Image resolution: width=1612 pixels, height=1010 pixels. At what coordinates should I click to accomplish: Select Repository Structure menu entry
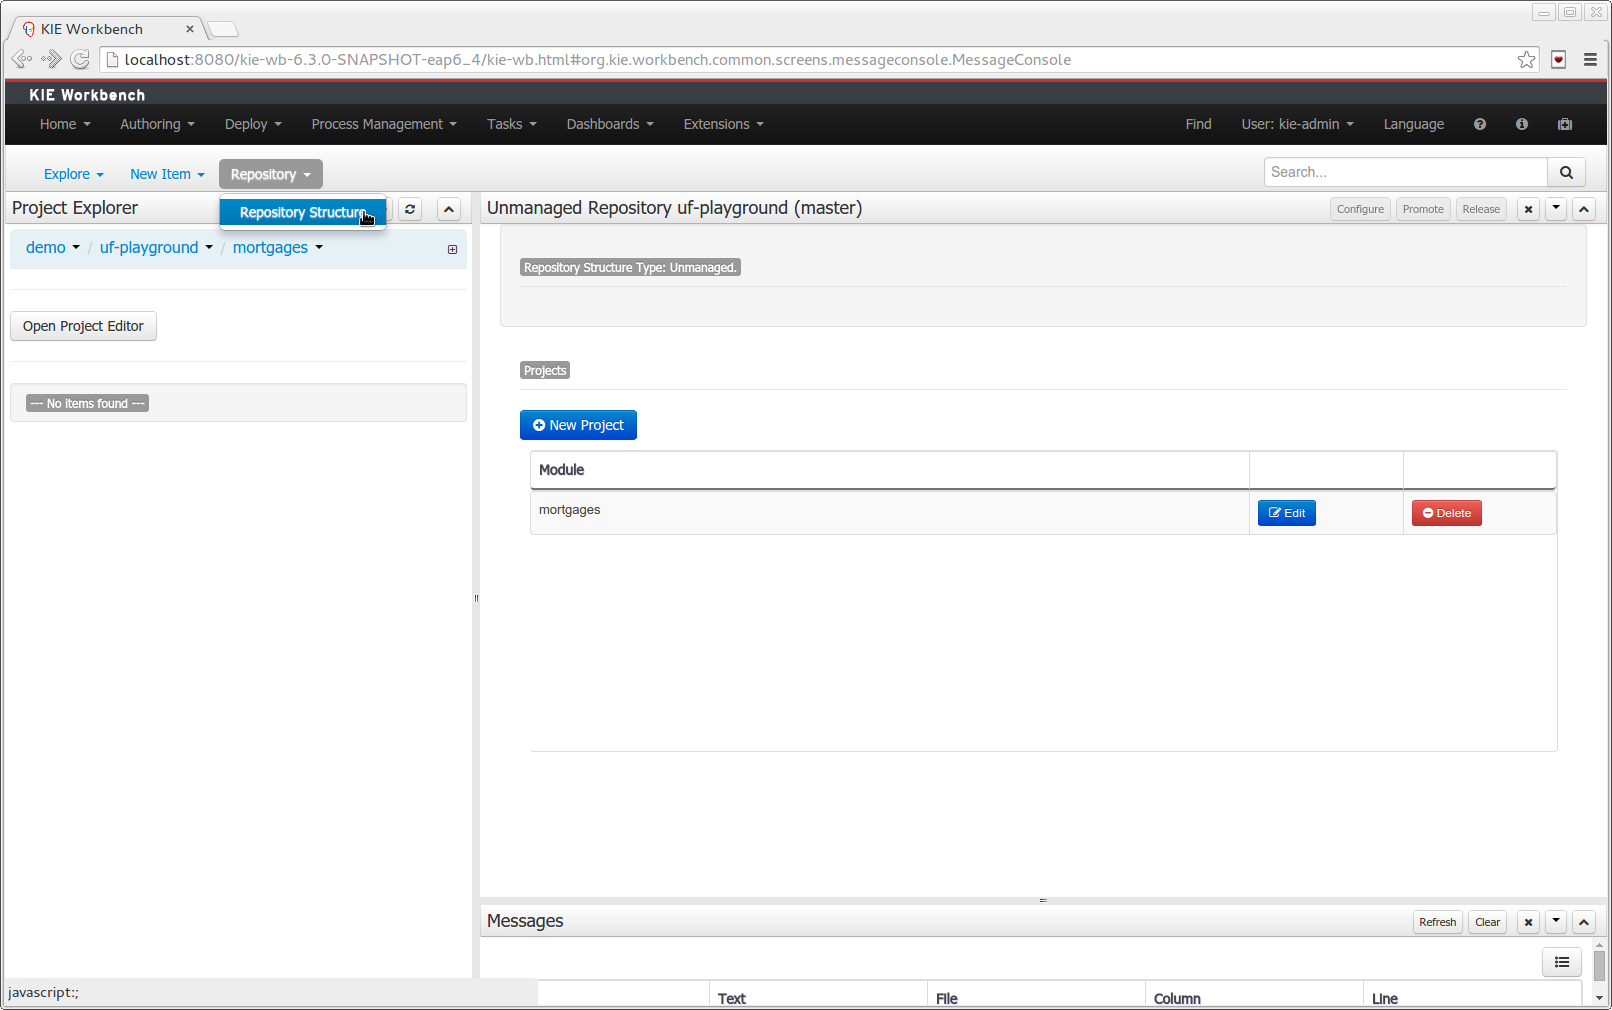coord(302,212)
